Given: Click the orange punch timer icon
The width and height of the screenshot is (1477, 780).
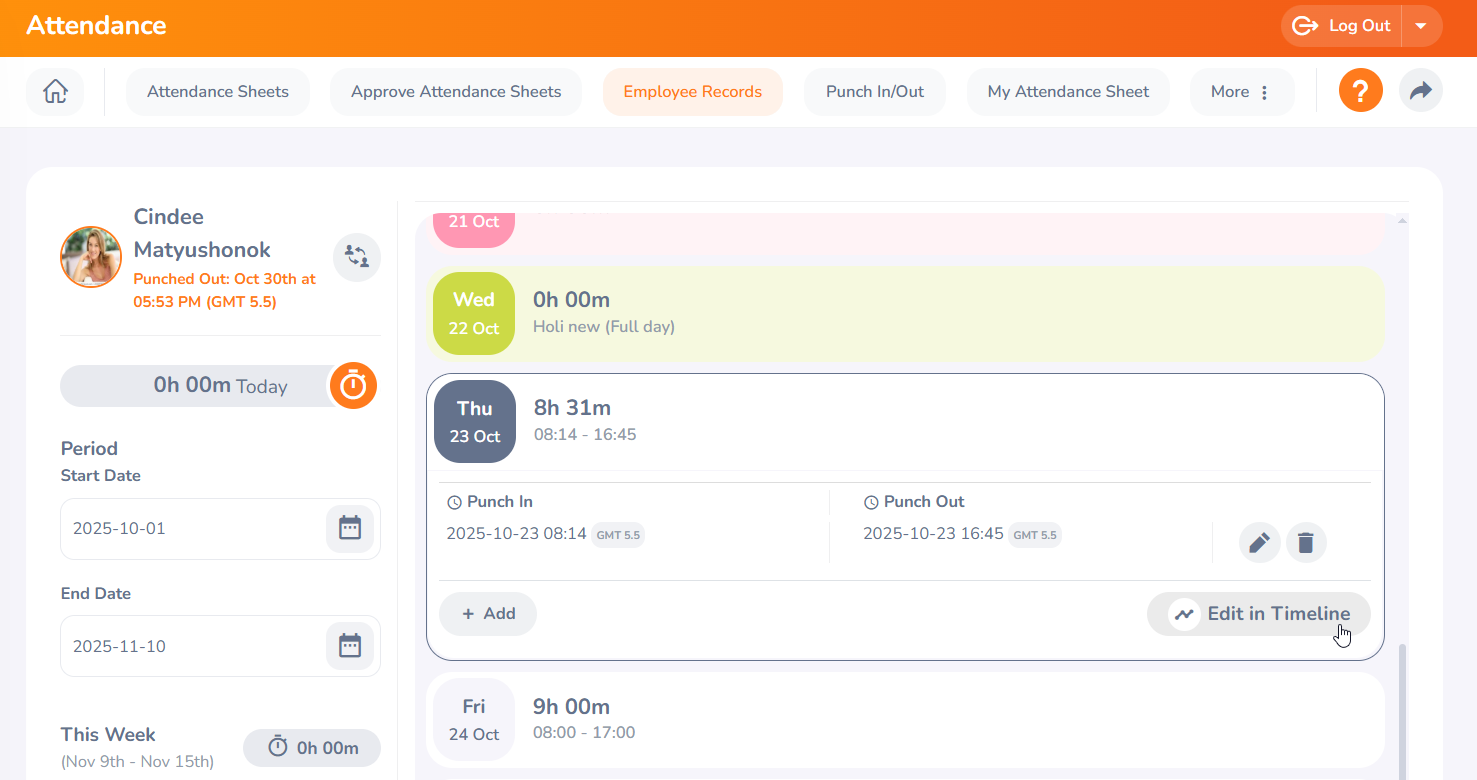Looking at the screenshot, I should tap(353, 386).
